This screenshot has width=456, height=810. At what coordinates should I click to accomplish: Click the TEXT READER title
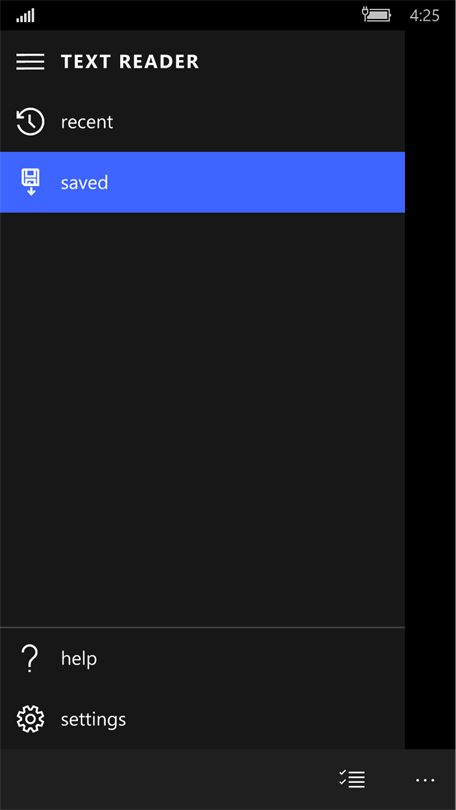(130, 62)
